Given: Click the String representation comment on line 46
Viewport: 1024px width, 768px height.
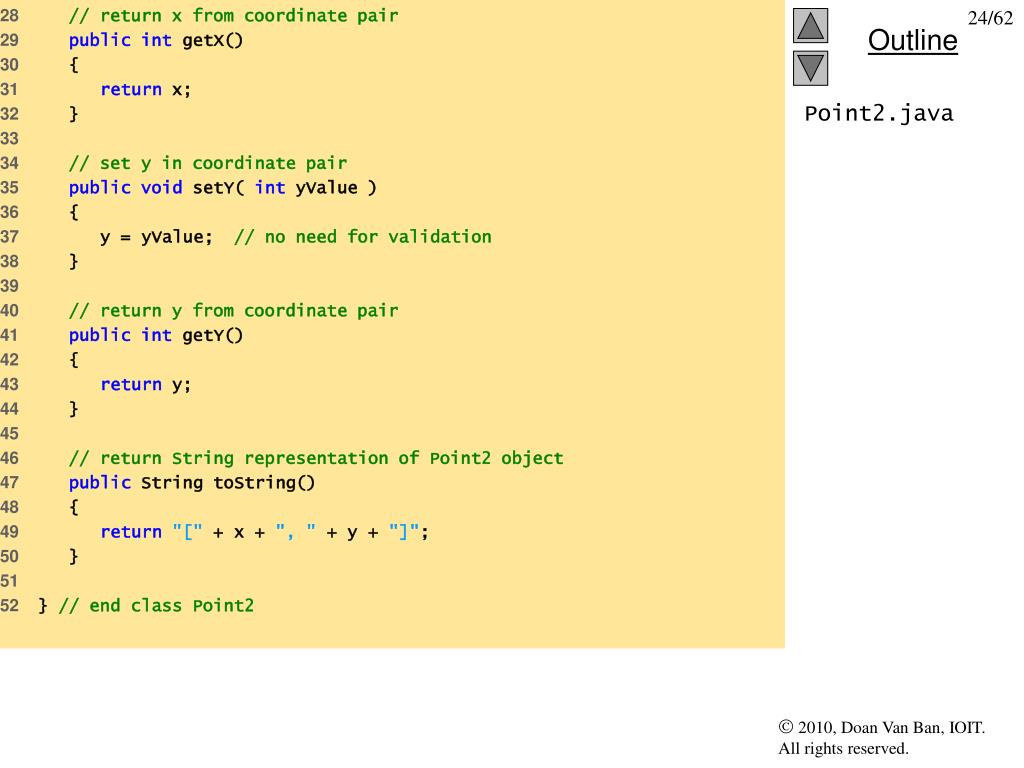Looking at the screenshot, I should 316,458.
